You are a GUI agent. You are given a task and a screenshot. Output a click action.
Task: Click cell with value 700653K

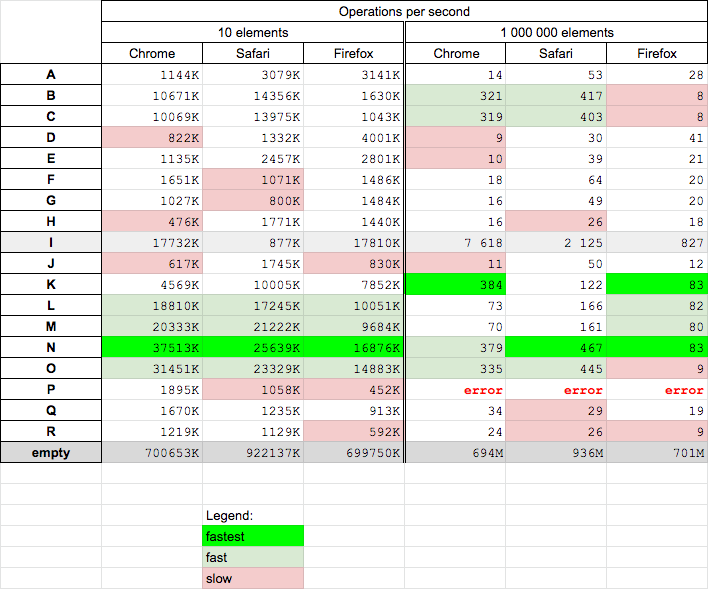152,452
